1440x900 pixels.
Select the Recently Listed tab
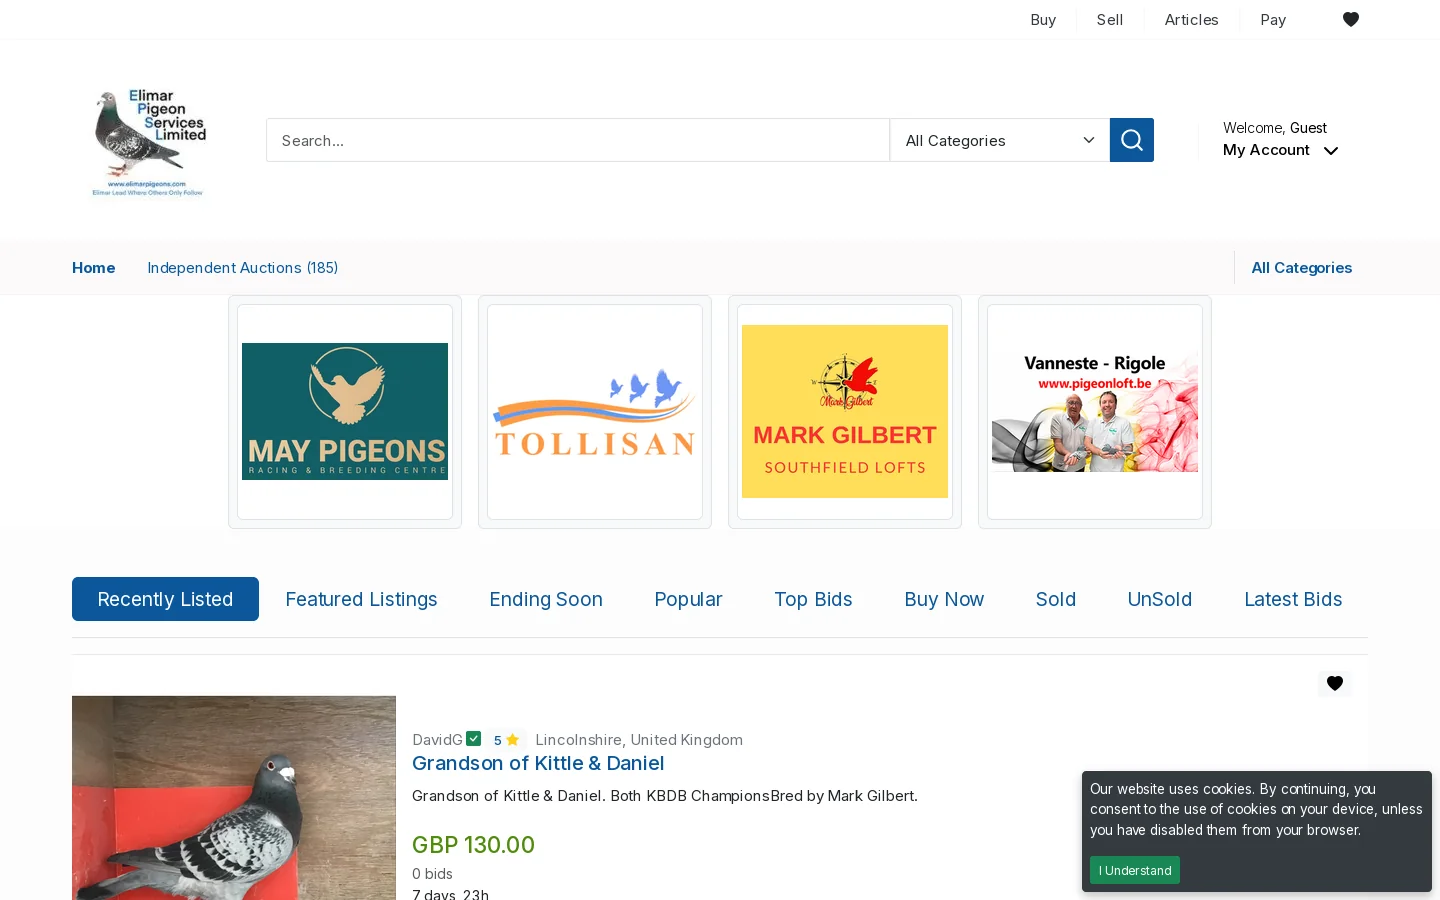[165, 599]
